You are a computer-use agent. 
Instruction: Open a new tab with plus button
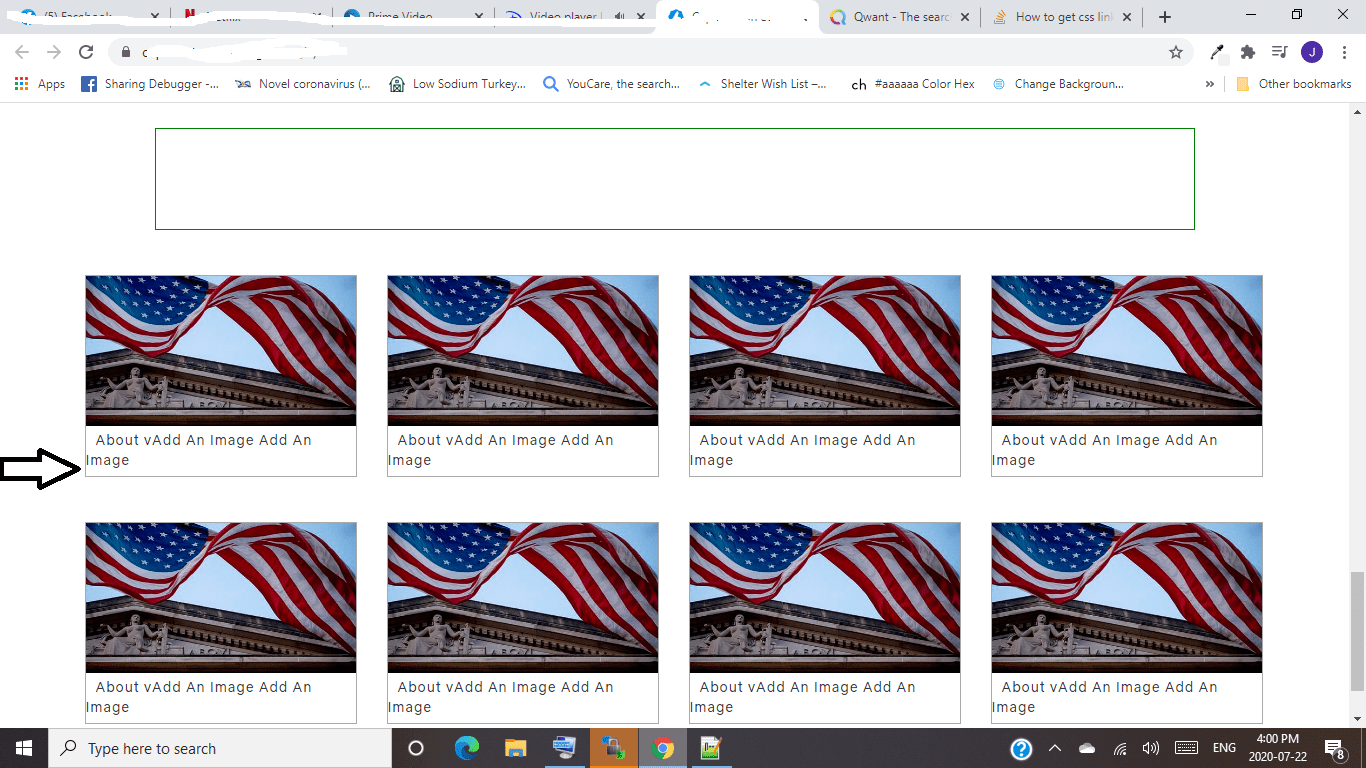point(1165,17)
